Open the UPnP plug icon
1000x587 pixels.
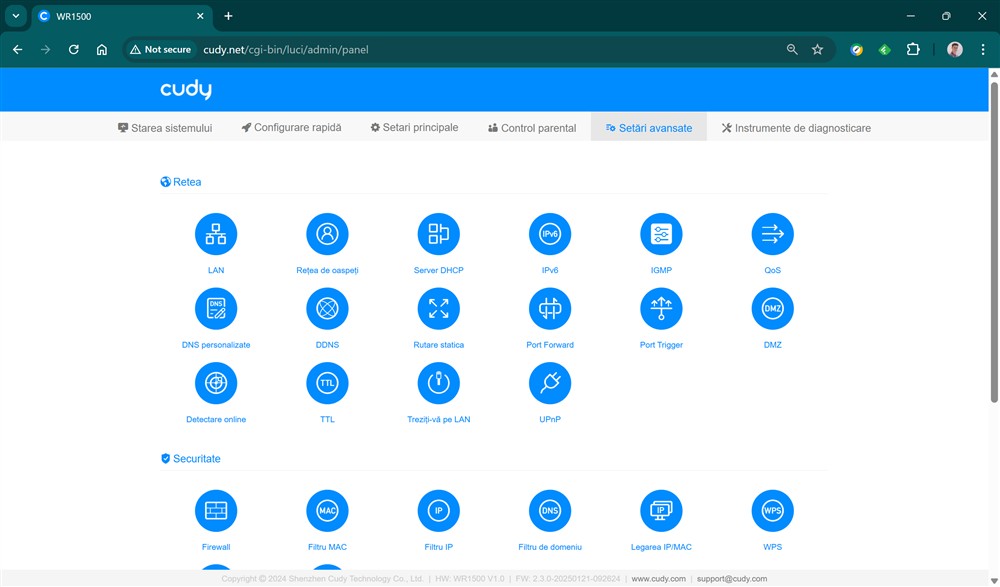tap(550, 383)
